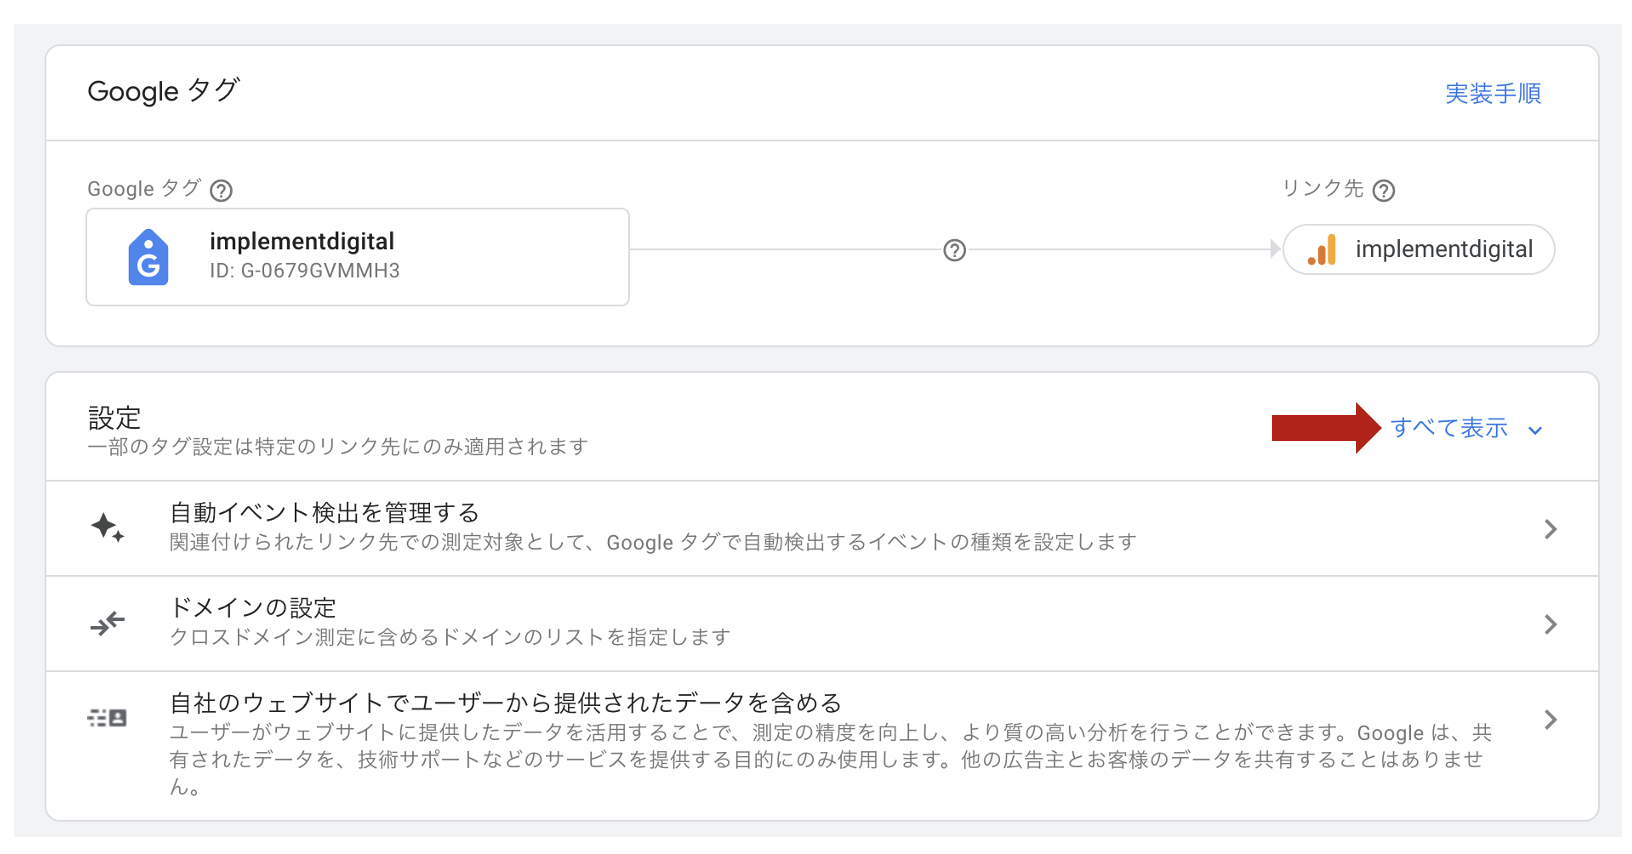Viewport: 1632px width, 854px height.
Task: Click the sparkle icon for auto event detection
Action: point(108,527)
